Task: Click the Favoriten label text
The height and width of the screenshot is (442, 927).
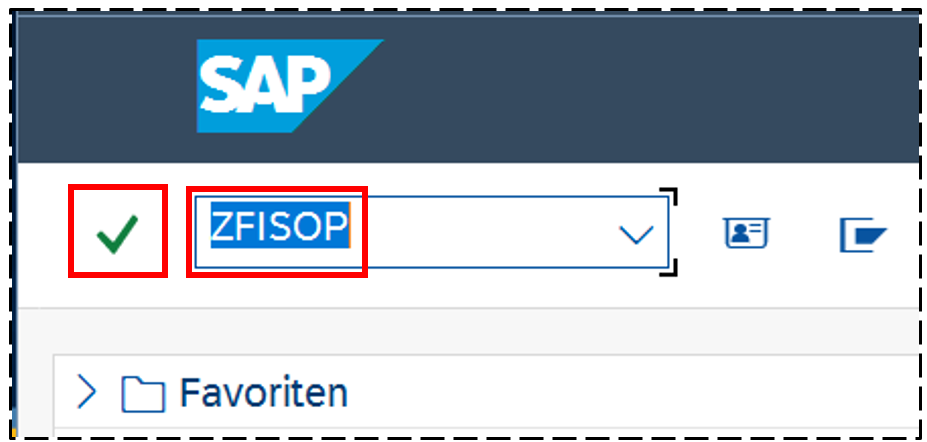Action: tap(264, 392)
